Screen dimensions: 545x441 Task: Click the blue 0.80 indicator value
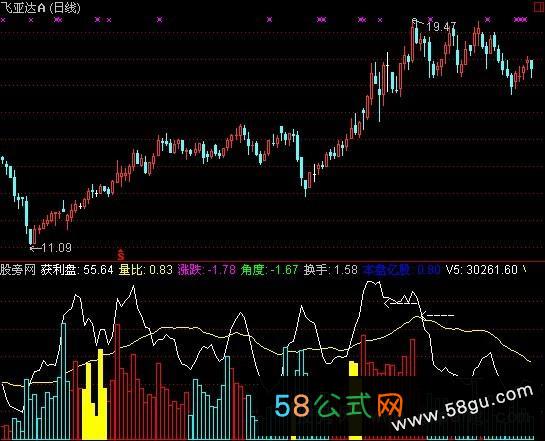pos(429,270)
